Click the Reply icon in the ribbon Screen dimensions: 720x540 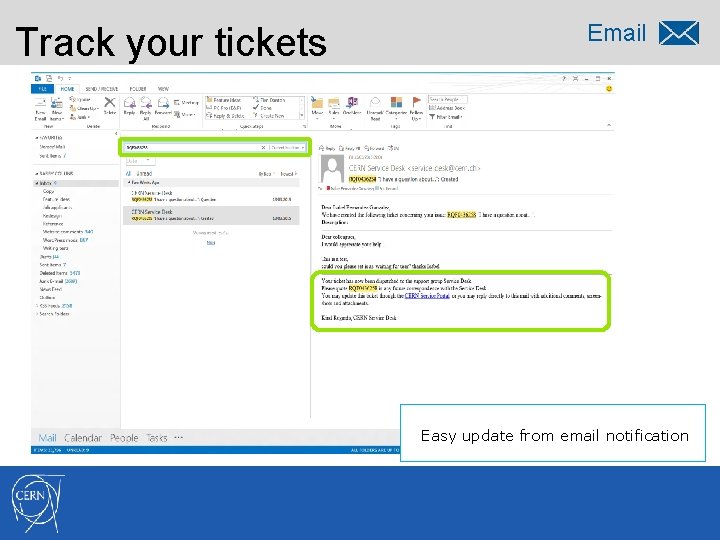(x=129, y=102)
